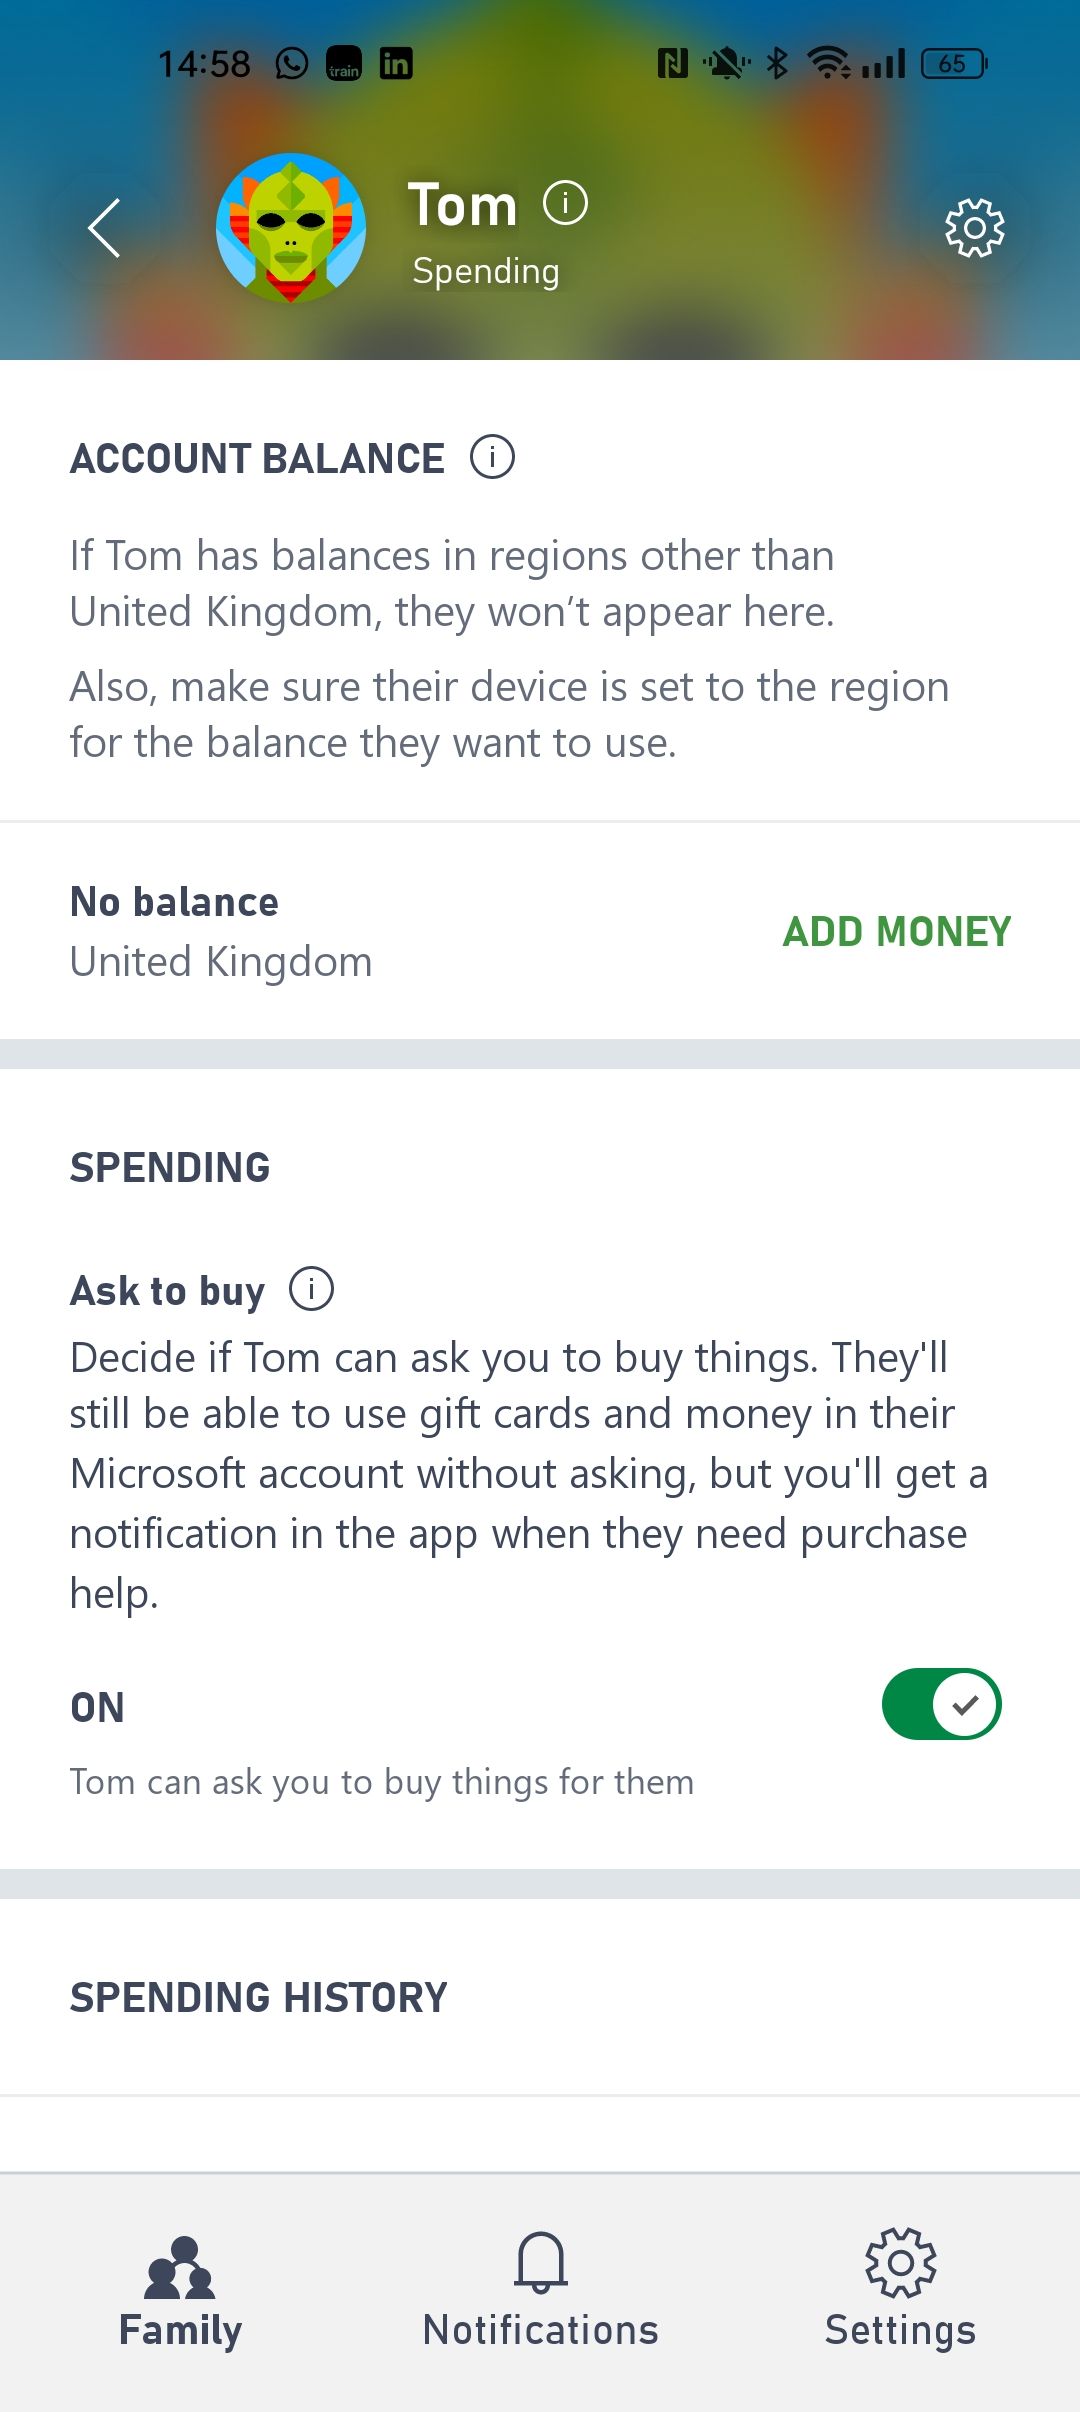This screenshot has width=1080, height=2412.
Task: Tap Tom's profile avatar picture
Action: point(291,228)
